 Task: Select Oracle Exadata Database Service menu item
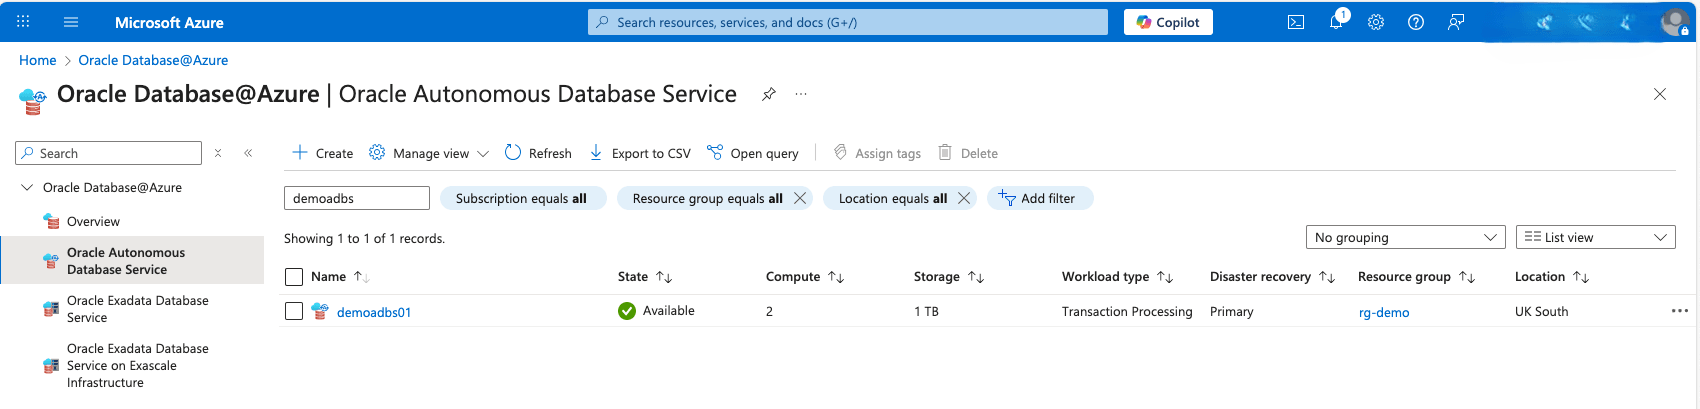coord(137,309)
